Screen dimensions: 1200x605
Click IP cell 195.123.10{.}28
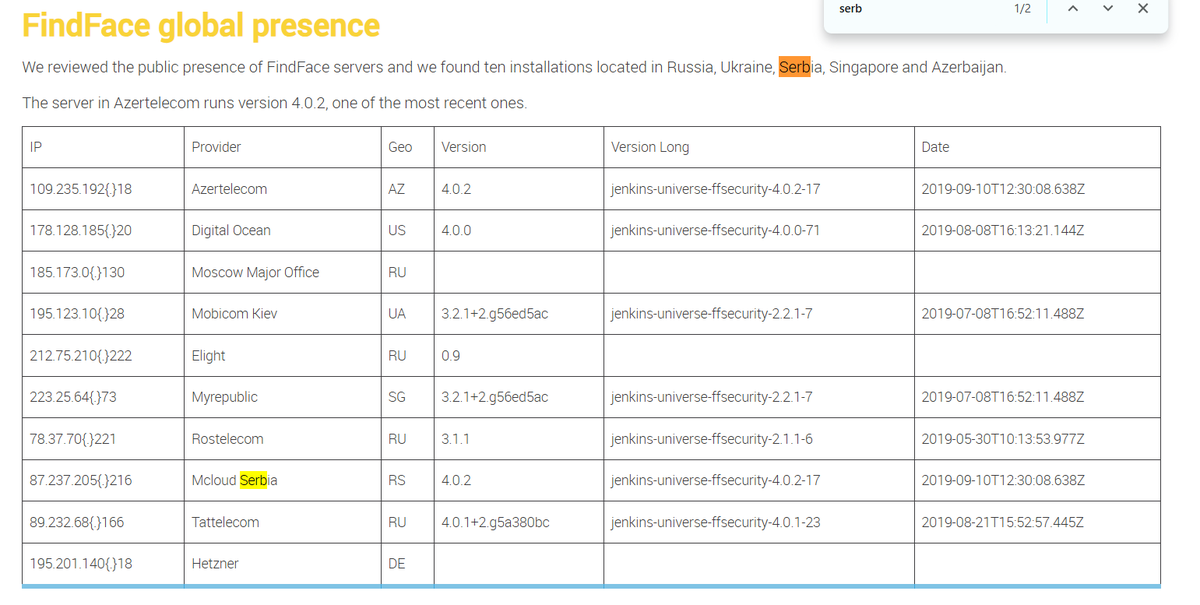click(102, 314)
